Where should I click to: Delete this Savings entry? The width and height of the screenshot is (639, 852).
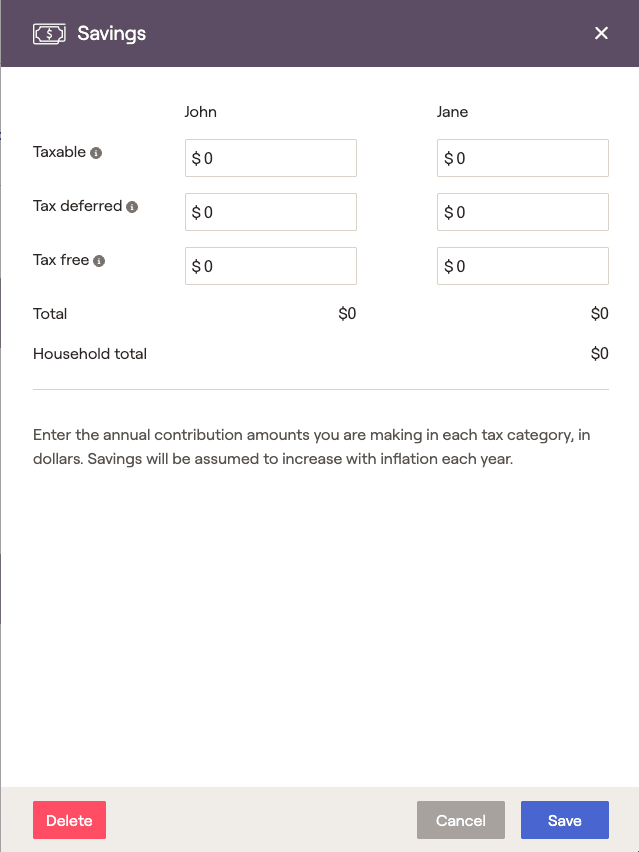[x=70, y=820]
